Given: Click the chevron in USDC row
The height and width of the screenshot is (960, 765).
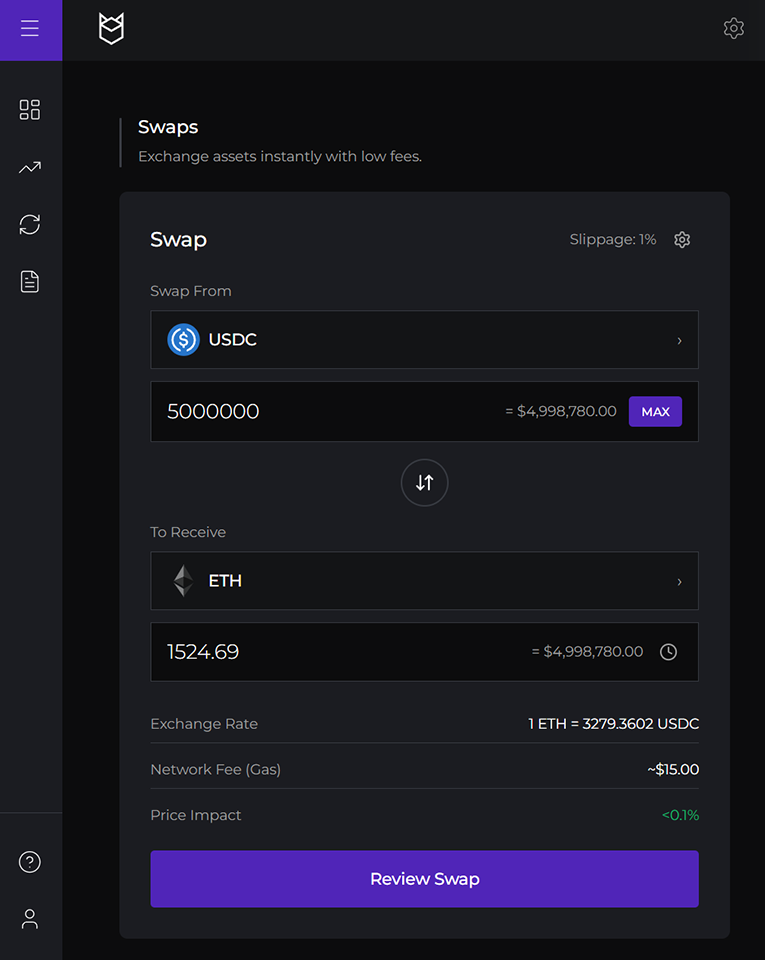Looking at the screenshot, I should tap(679, 341).
